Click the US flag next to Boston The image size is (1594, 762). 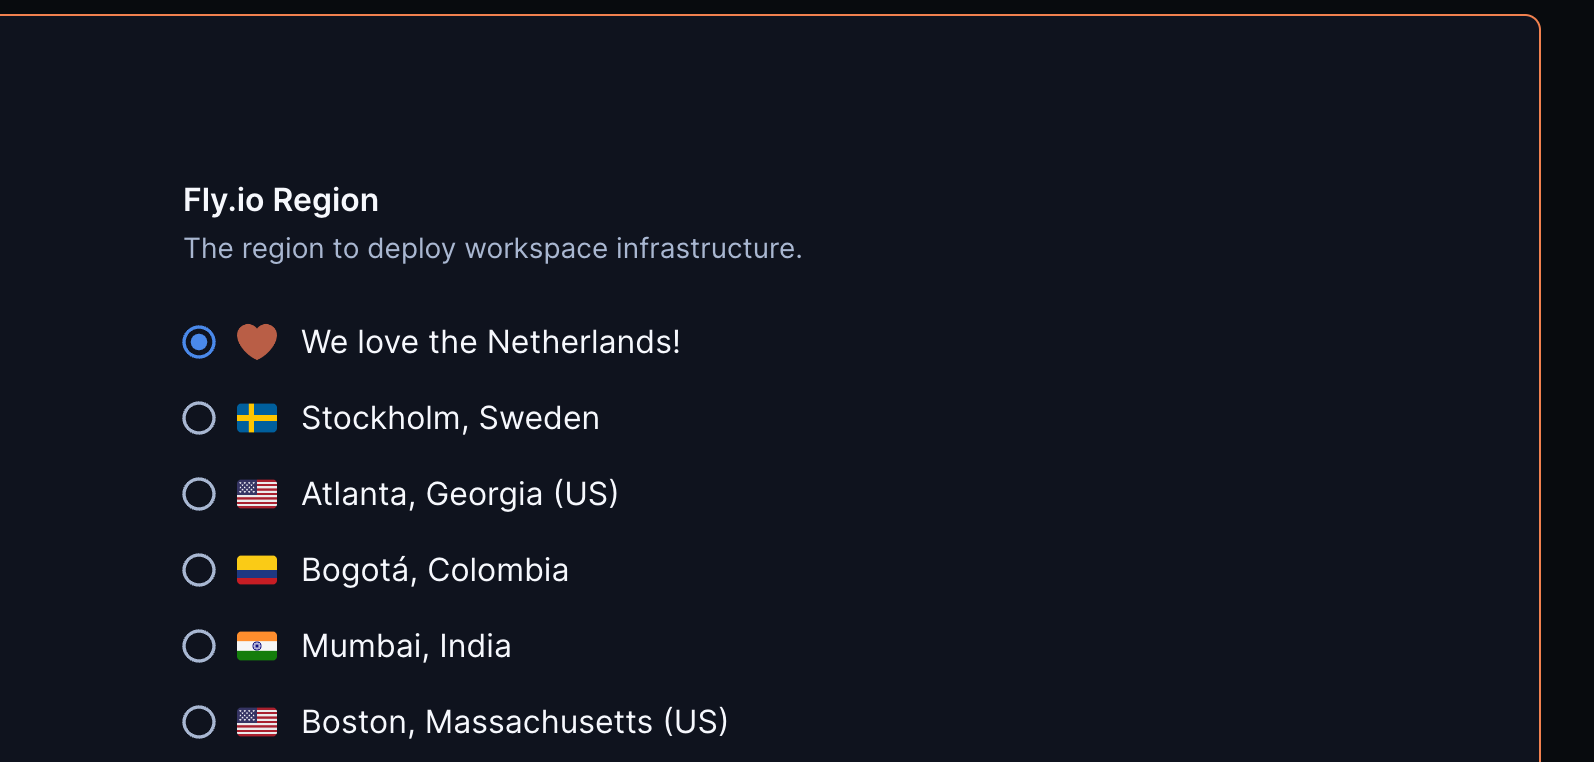(257, 722)
